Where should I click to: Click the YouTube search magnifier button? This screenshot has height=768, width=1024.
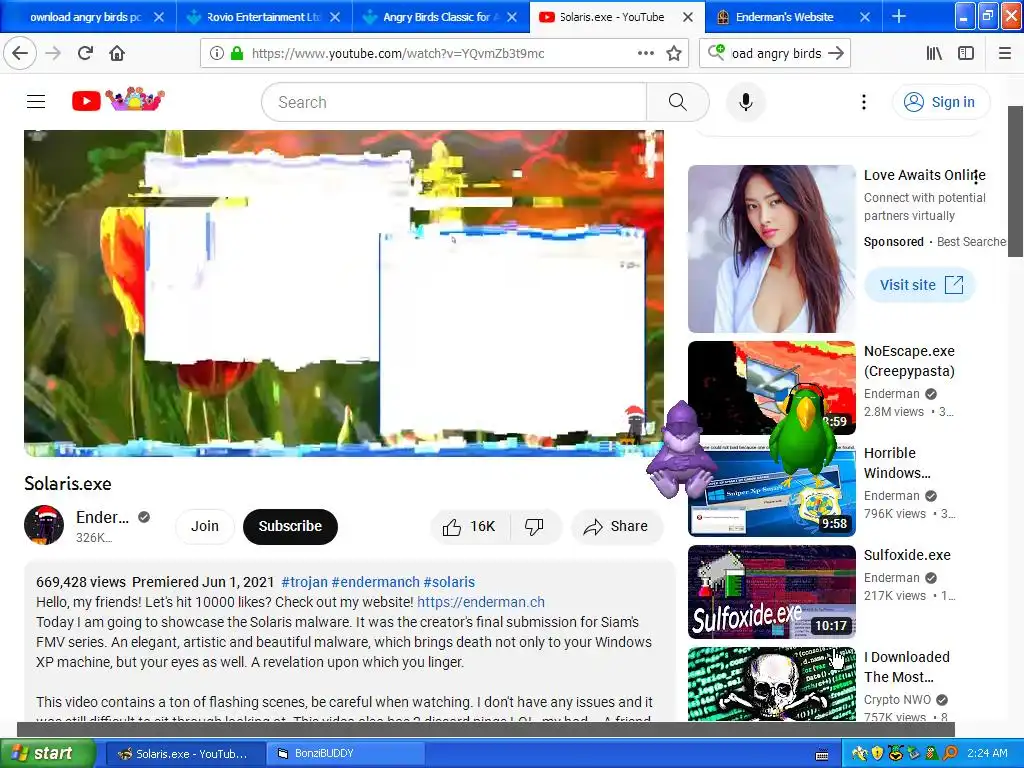click(x=677, y=102)
